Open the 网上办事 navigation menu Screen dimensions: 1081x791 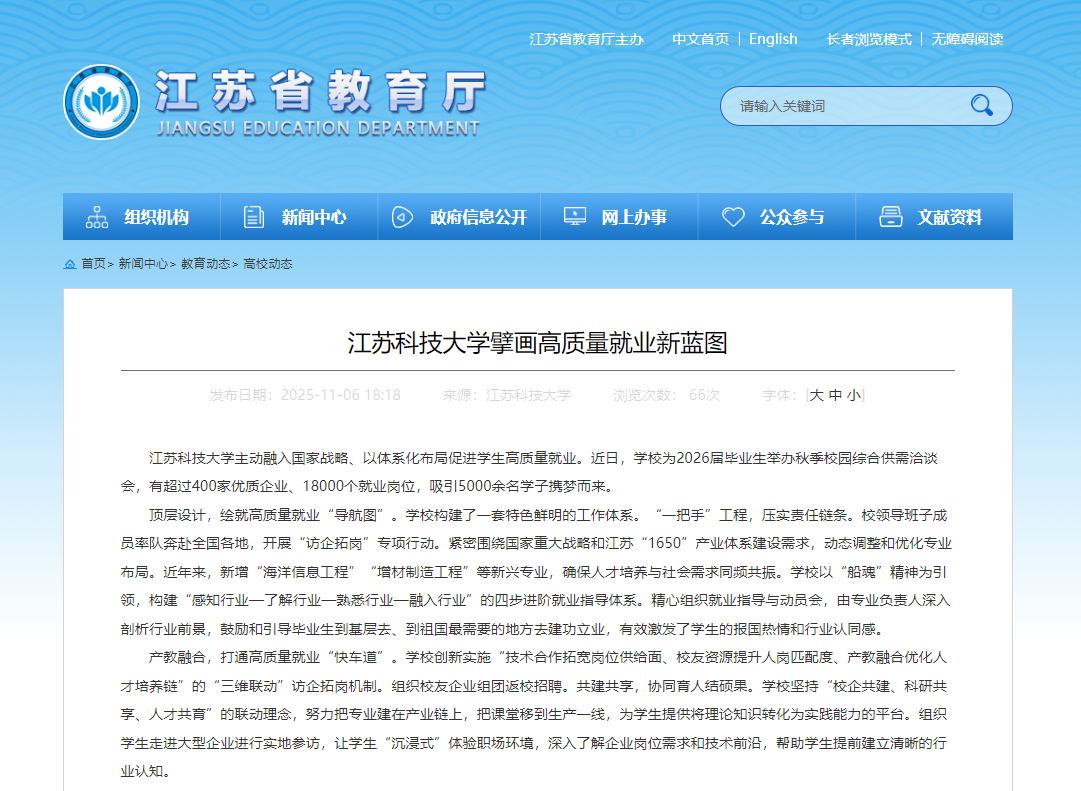pos(634,217)
